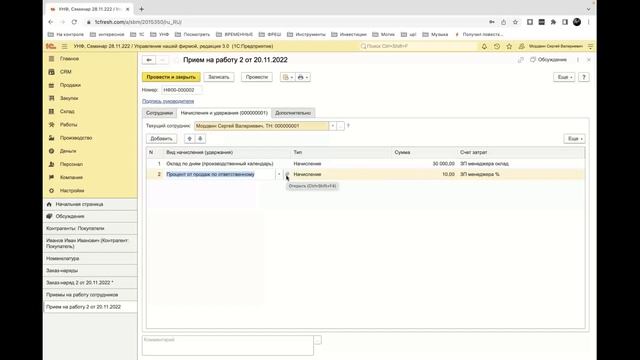Go to Работы section
The height and width of the screenshot is (360, 640).
(68, 124)
